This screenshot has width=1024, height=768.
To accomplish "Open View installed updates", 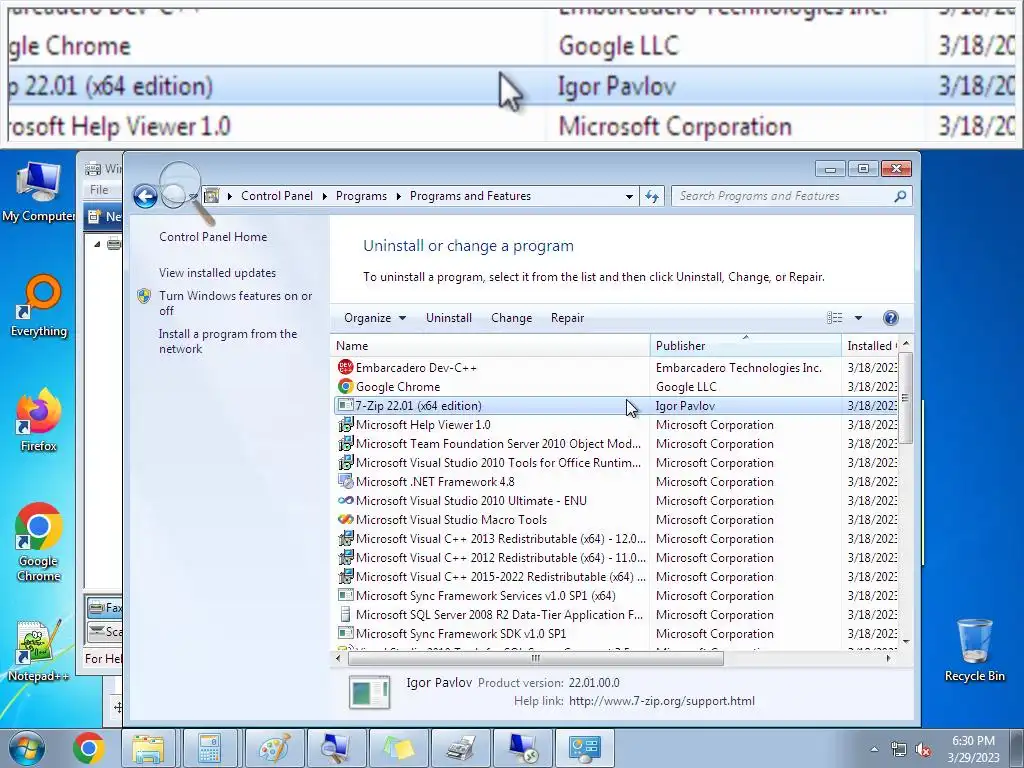I will (x=217, y=272).
